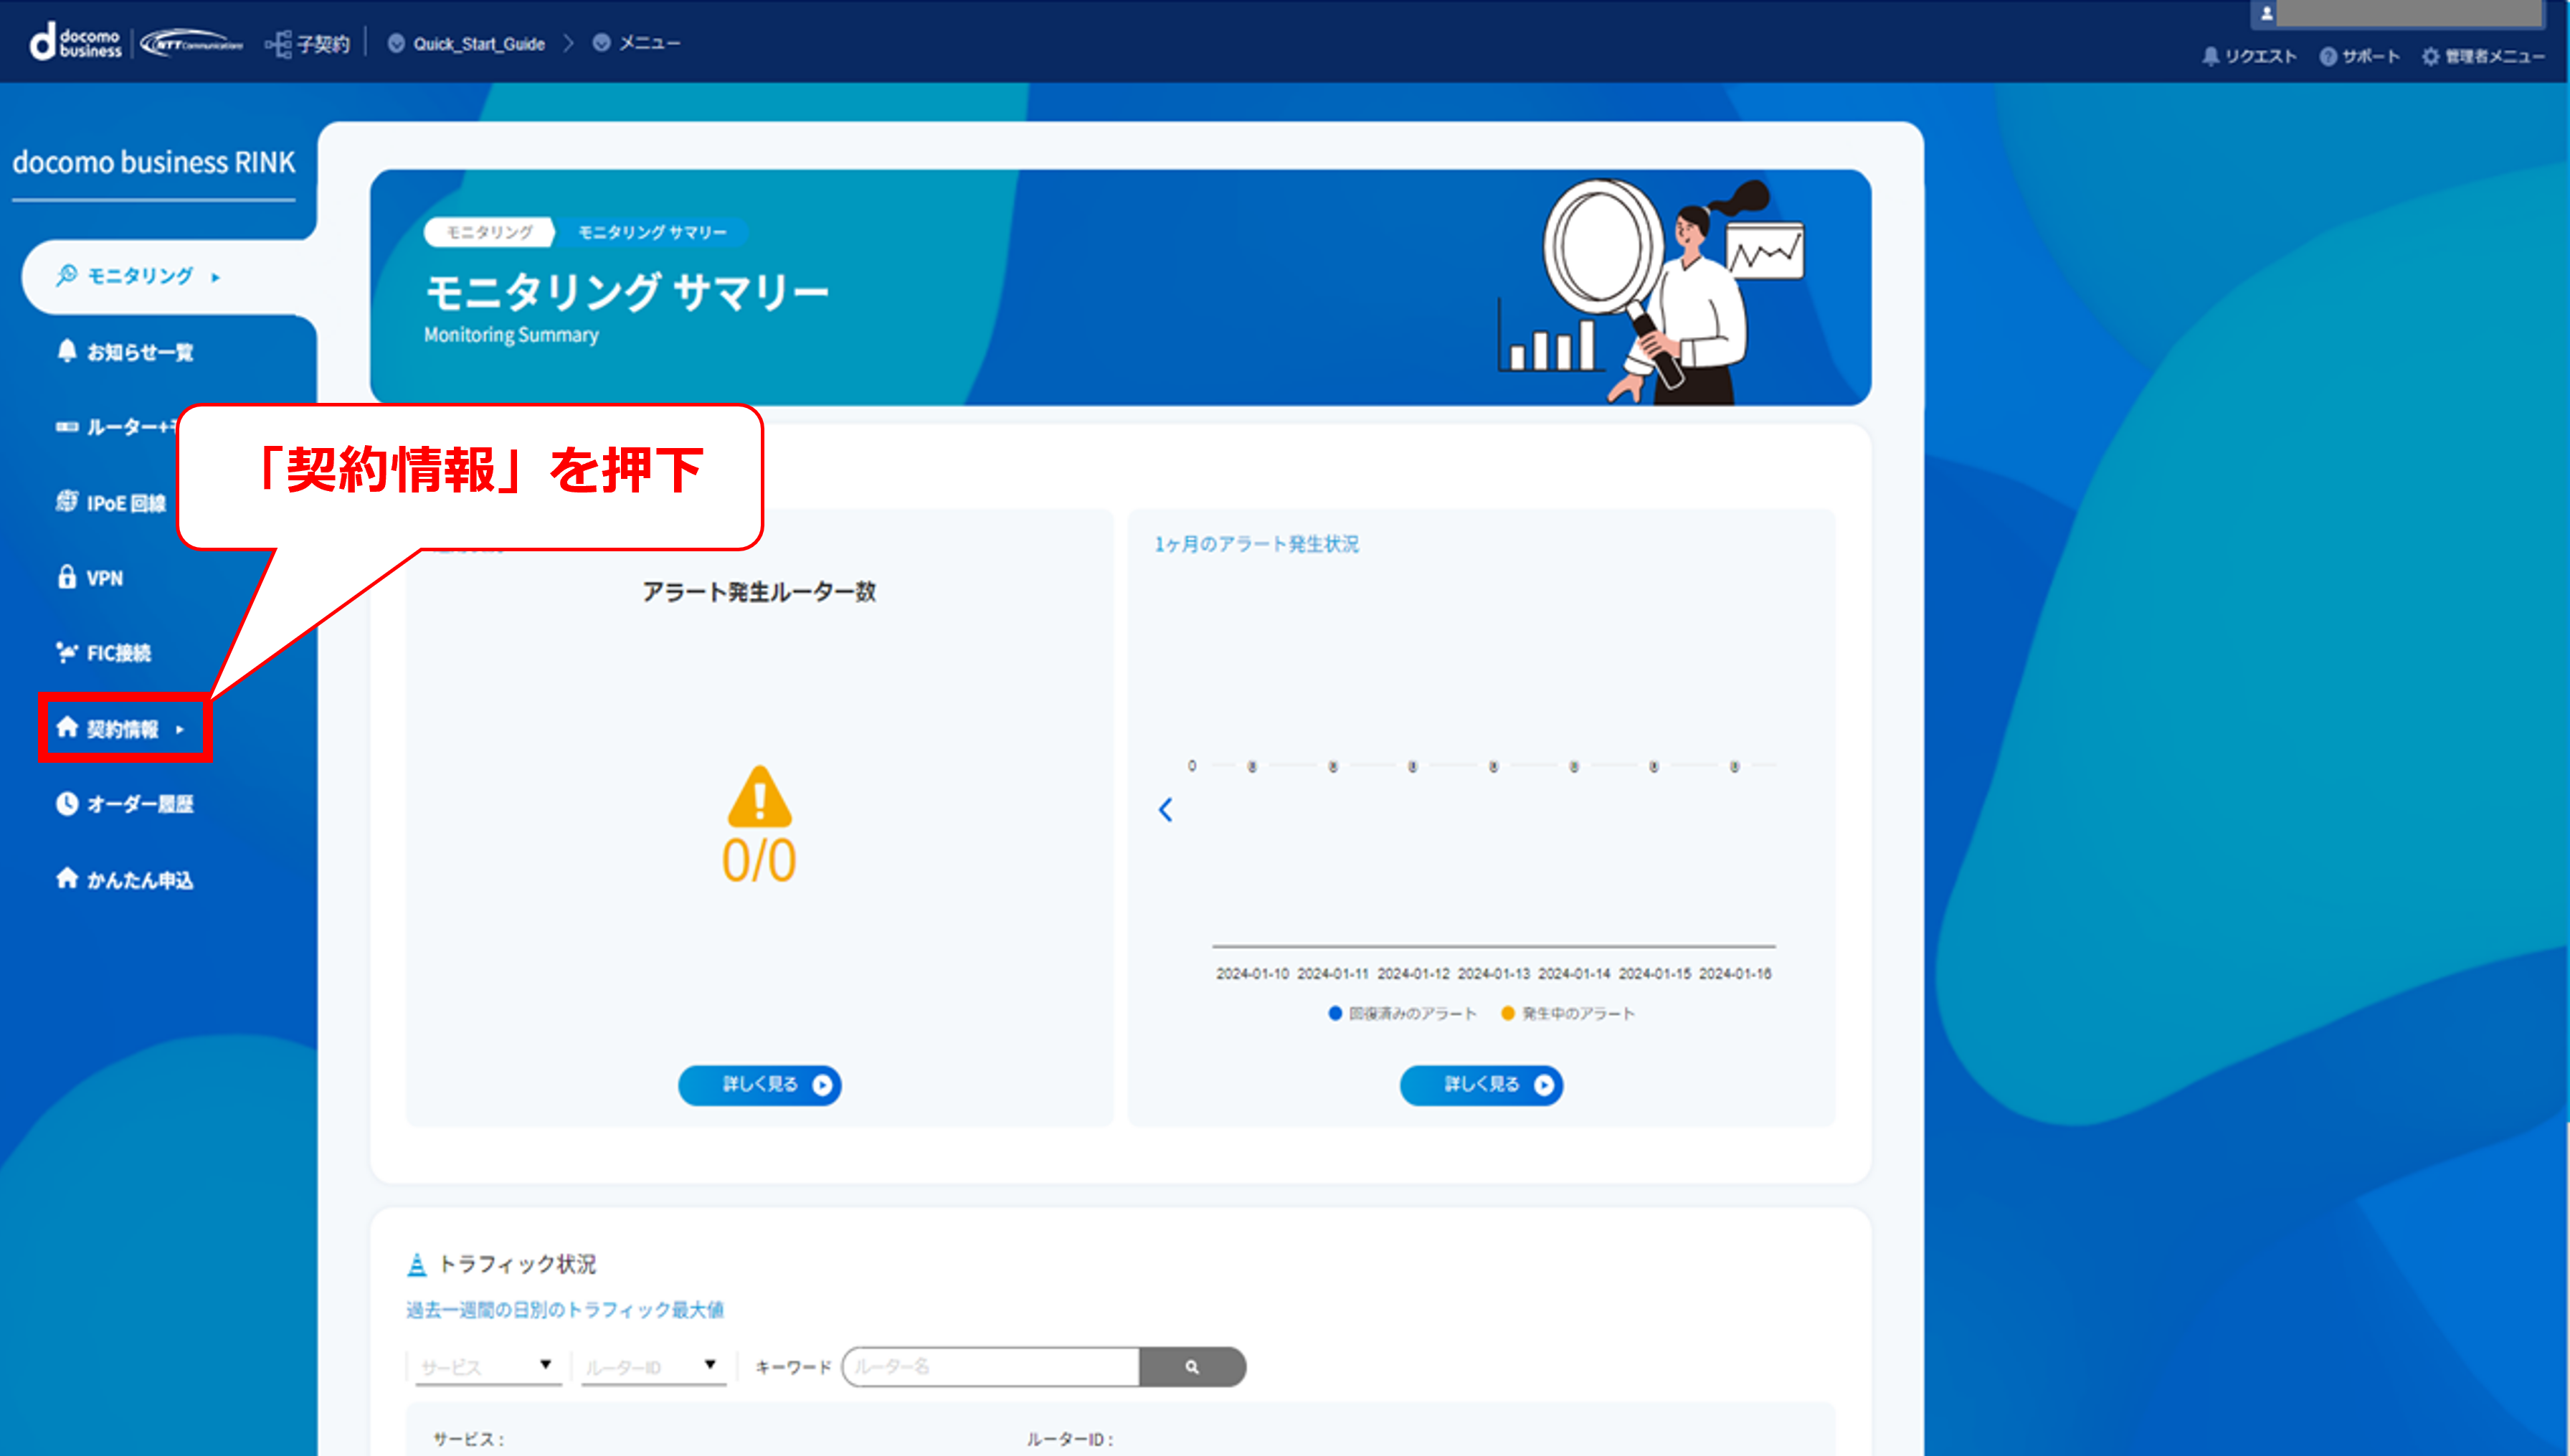Image resolution: width=2570 pixels, height=1456 pixels.
Task: Click the FIC接続 connection icon
Action: click(x=67, y=652)
